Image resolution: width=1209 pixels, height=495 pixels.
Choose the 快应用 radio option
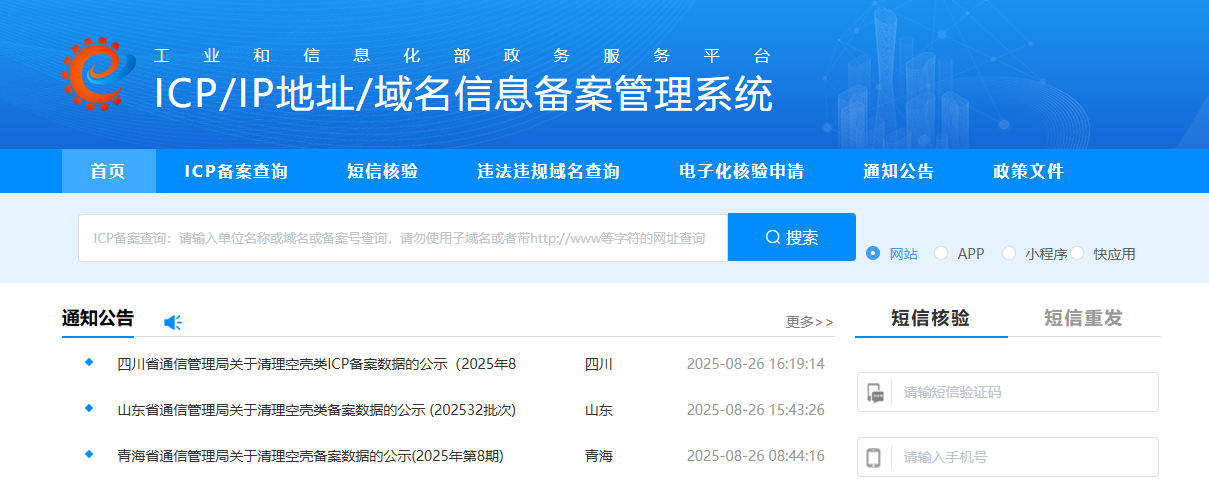(1078, 254)
